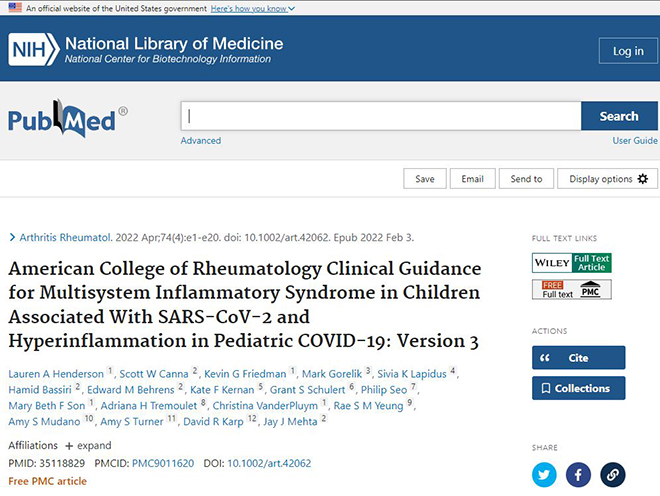Open the Send to menu

point(526,179)
